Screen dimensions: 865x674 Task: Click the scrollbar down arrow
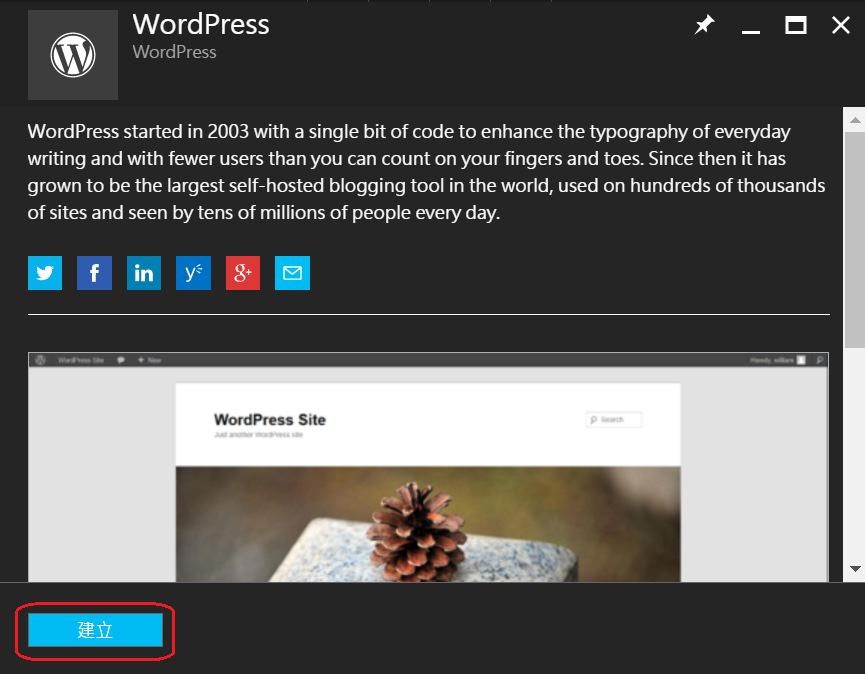(855, 568)
